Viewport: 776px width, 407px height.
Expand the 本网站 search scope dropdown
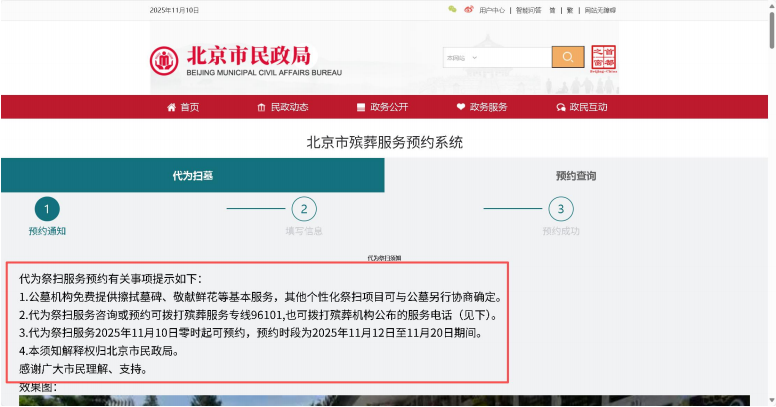coord(464,58)
